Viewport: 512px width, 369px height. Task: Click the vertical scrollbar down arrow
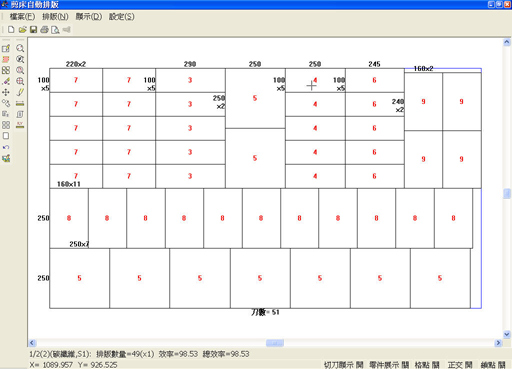[507, 334]
